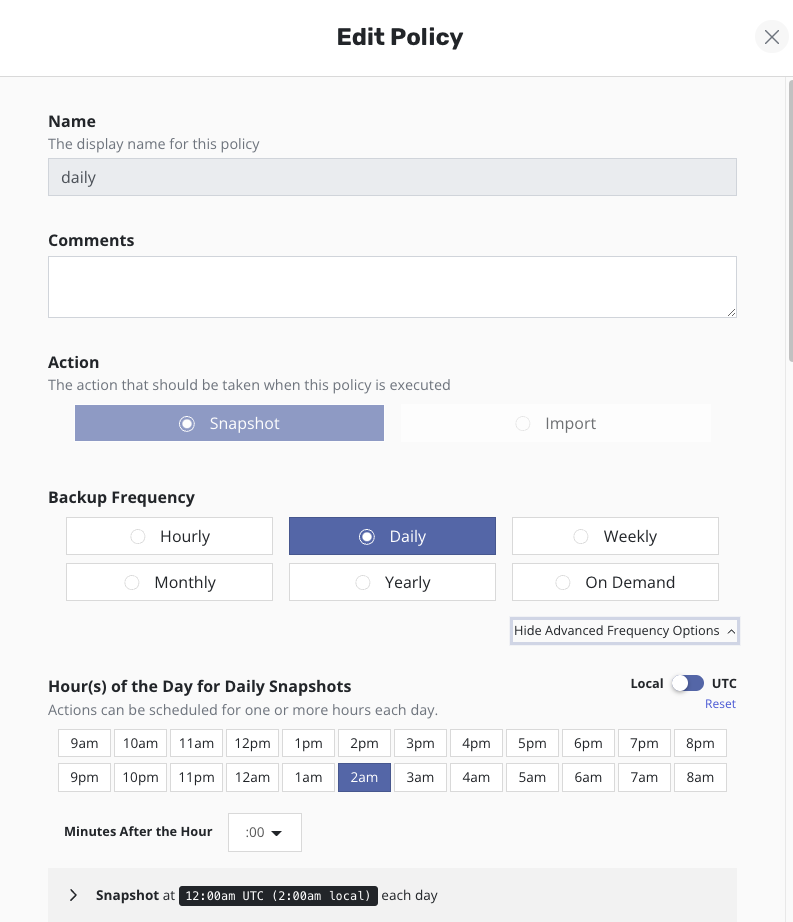Select the 8pm hour button

click(700, 743)
